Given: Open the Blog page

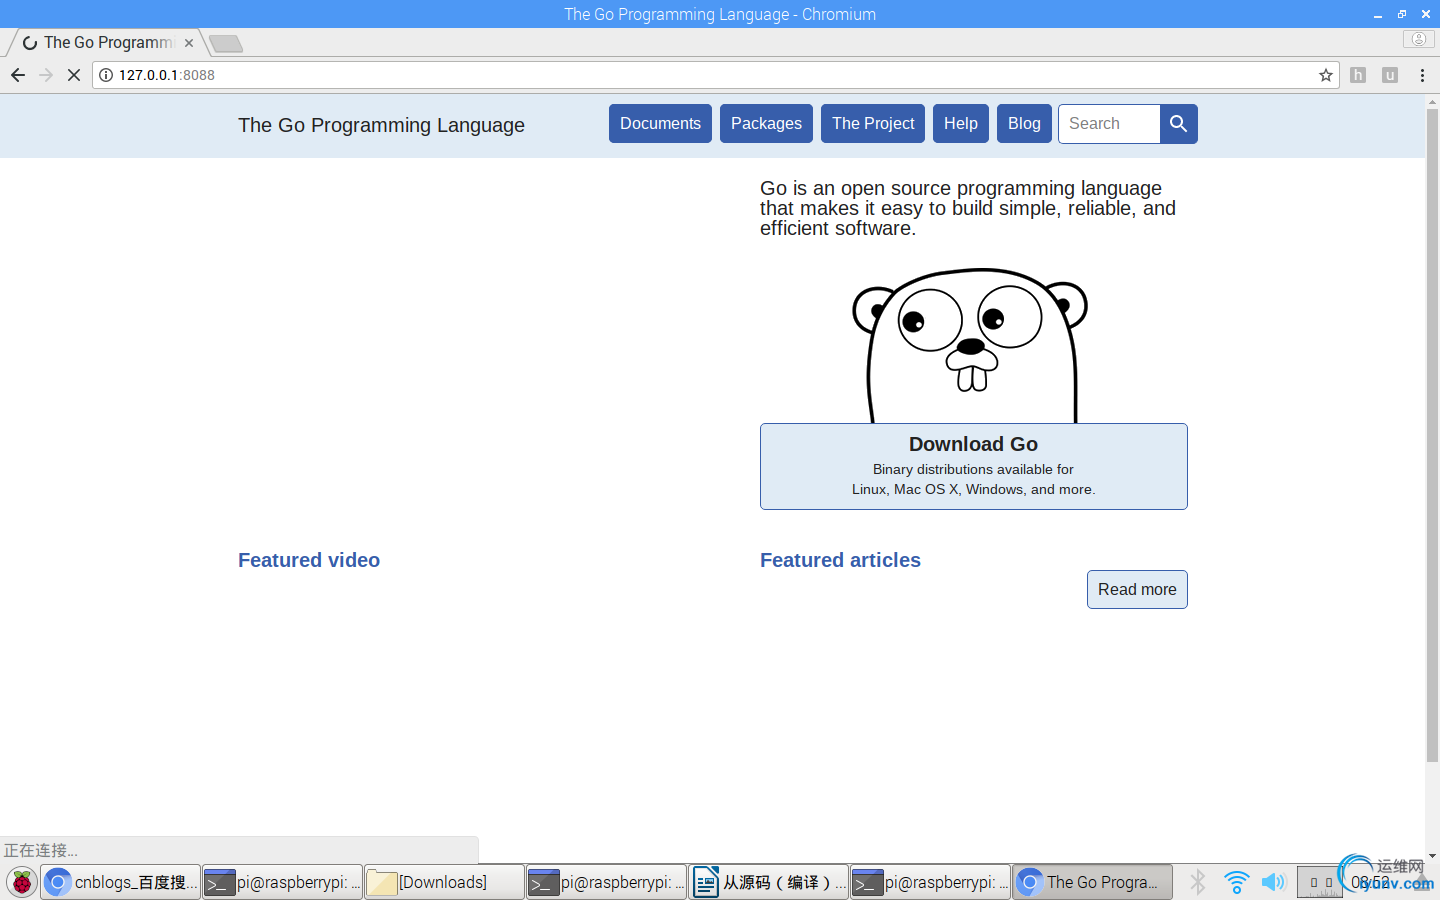Looking at the screenshot, I should tap(1024, 124).
